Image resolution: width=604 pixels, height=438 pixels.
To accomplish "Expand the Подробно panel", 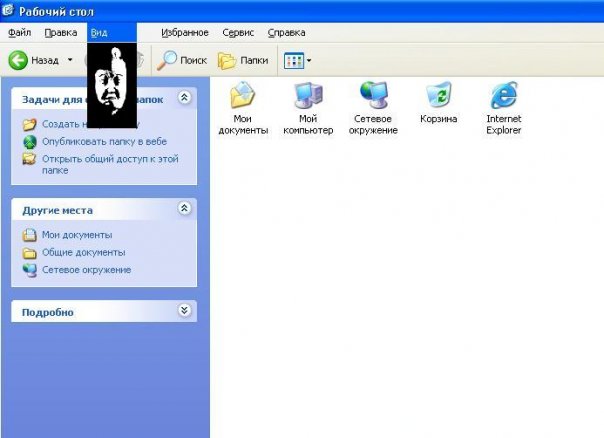I will tap(185, 310).
